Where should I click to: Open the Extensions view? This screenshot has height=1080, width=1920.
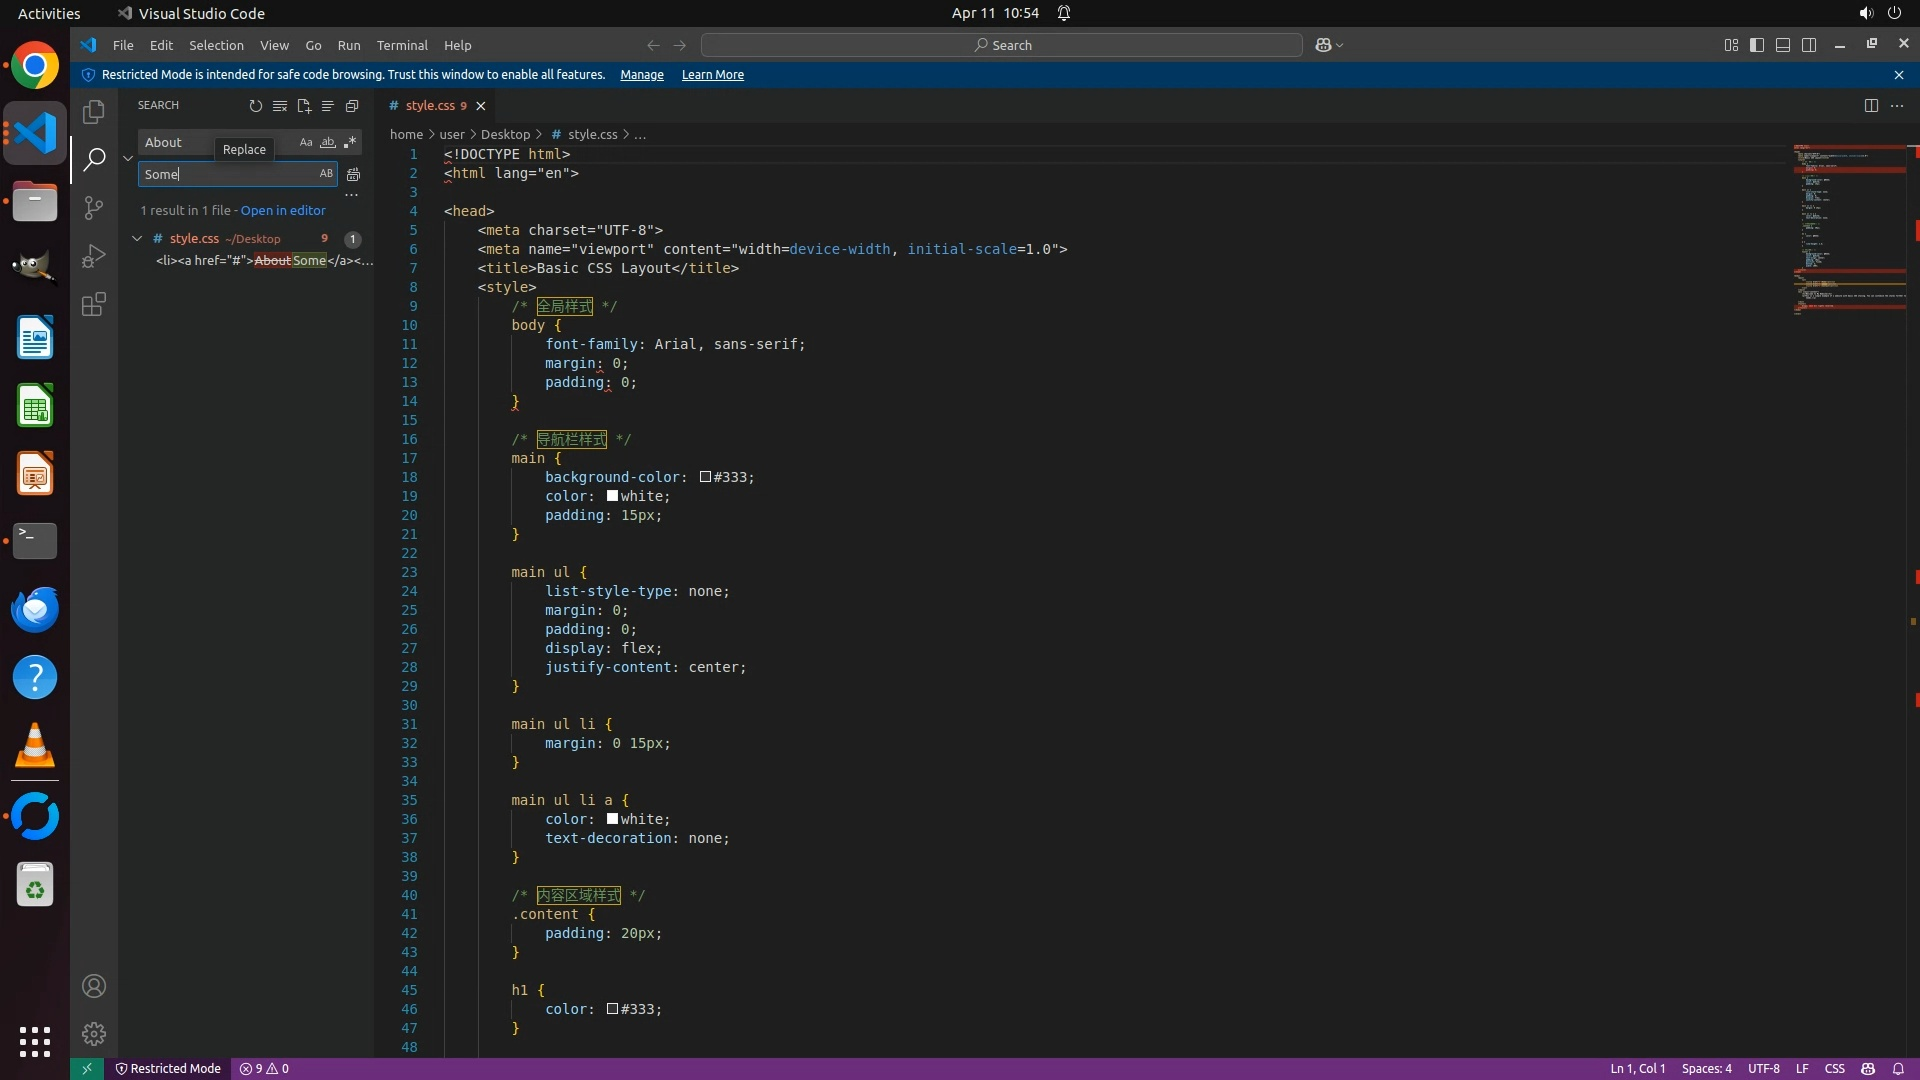point(94,304)
